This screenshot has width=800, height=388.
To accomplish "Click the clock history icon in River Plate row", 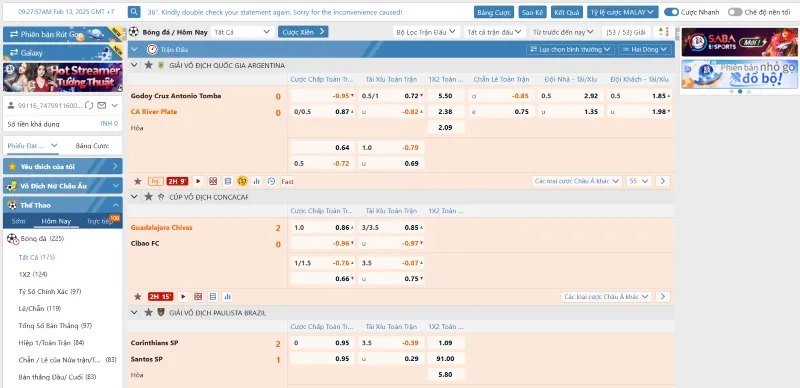I will [x=271, y=181].
